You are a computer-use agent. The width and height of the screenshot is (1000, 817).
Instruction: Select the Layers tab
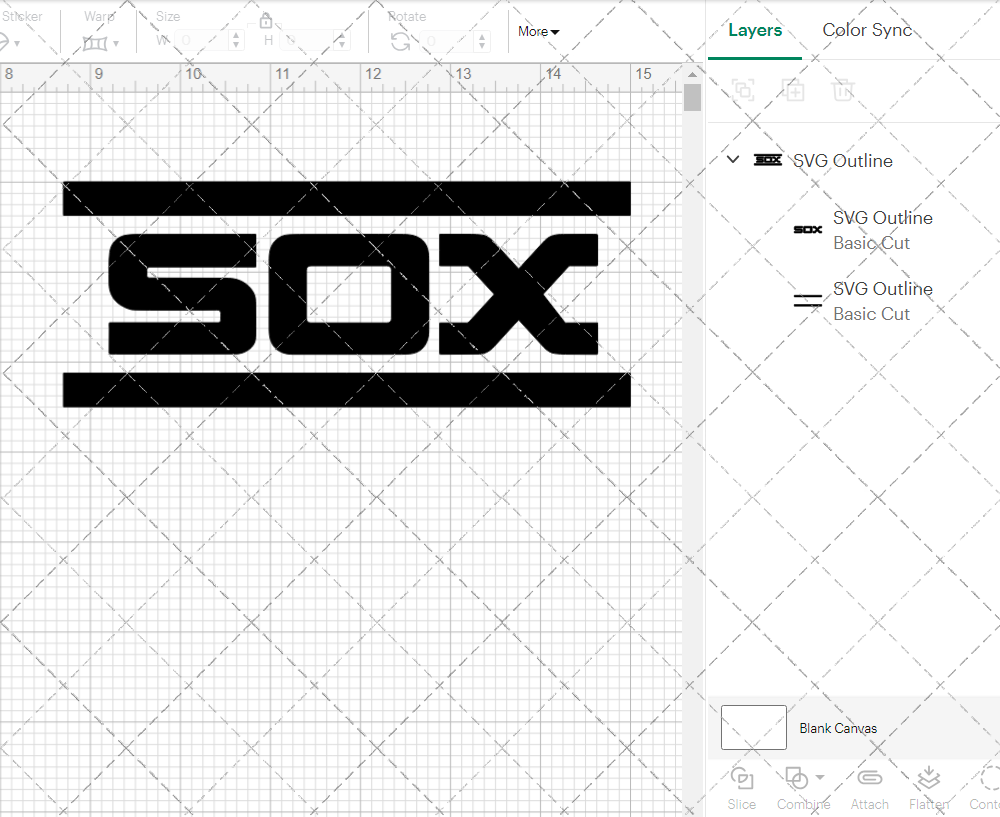(755, 30)
